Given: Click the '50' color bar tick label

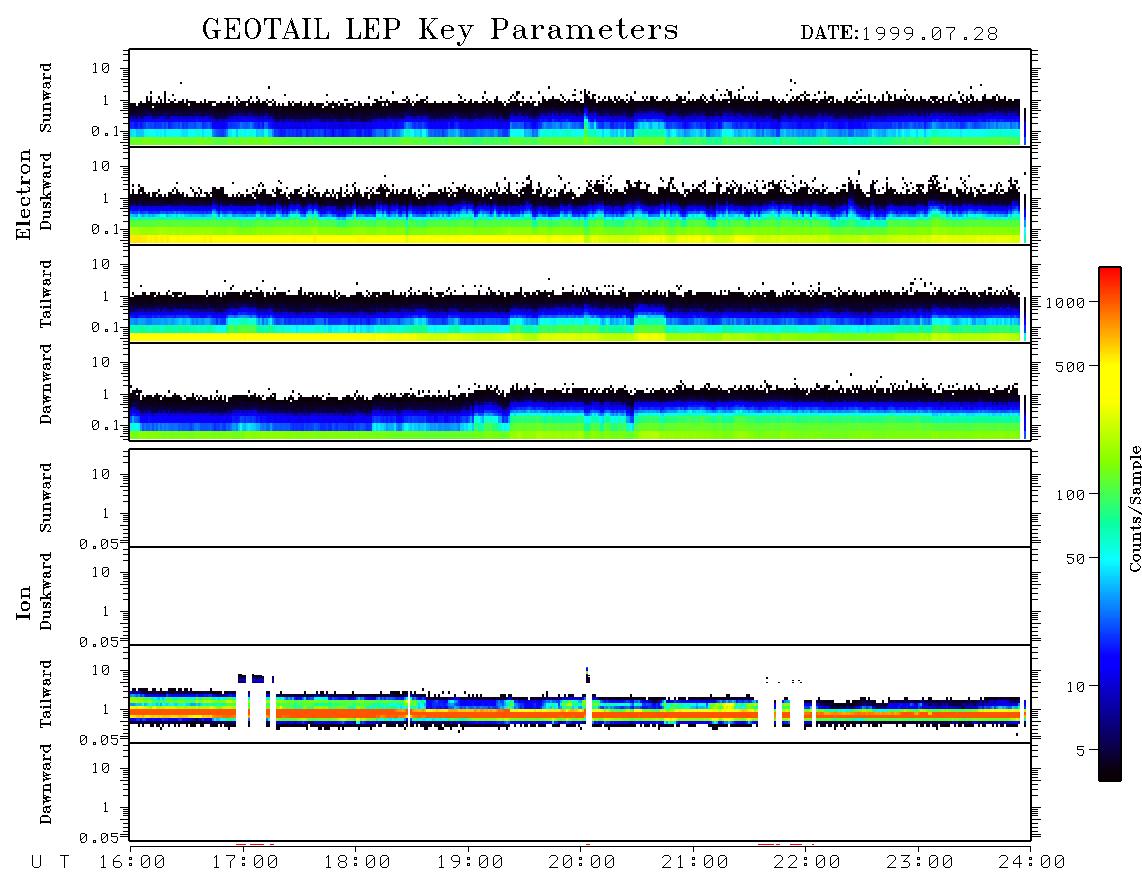Looking at the screenshot, I should click(x=1075, y=559).
